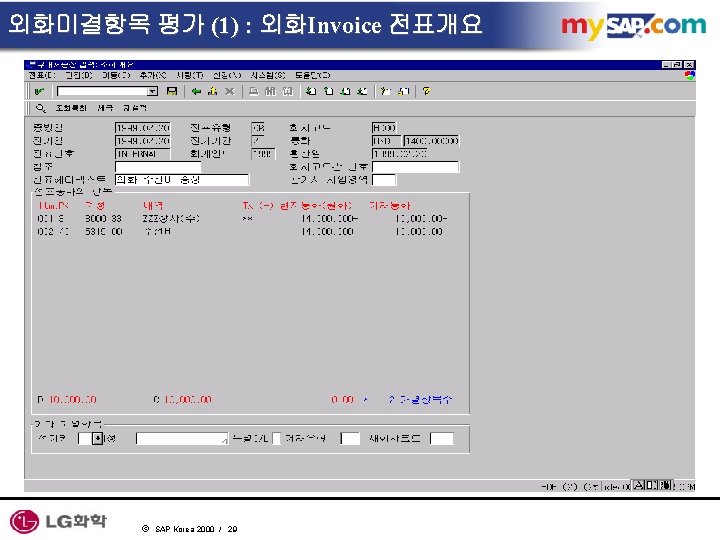Viewport: 720px width, 540px height.
Task: Click the Create Session toolbar icon
Action: click(386, 91)
